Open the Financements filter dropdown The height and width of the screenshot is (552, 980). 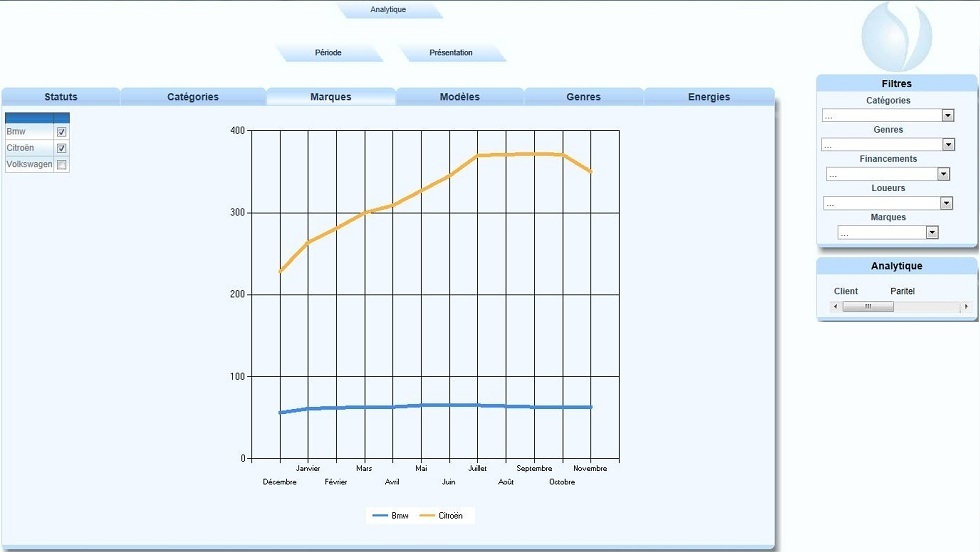[x=943, y=174]
